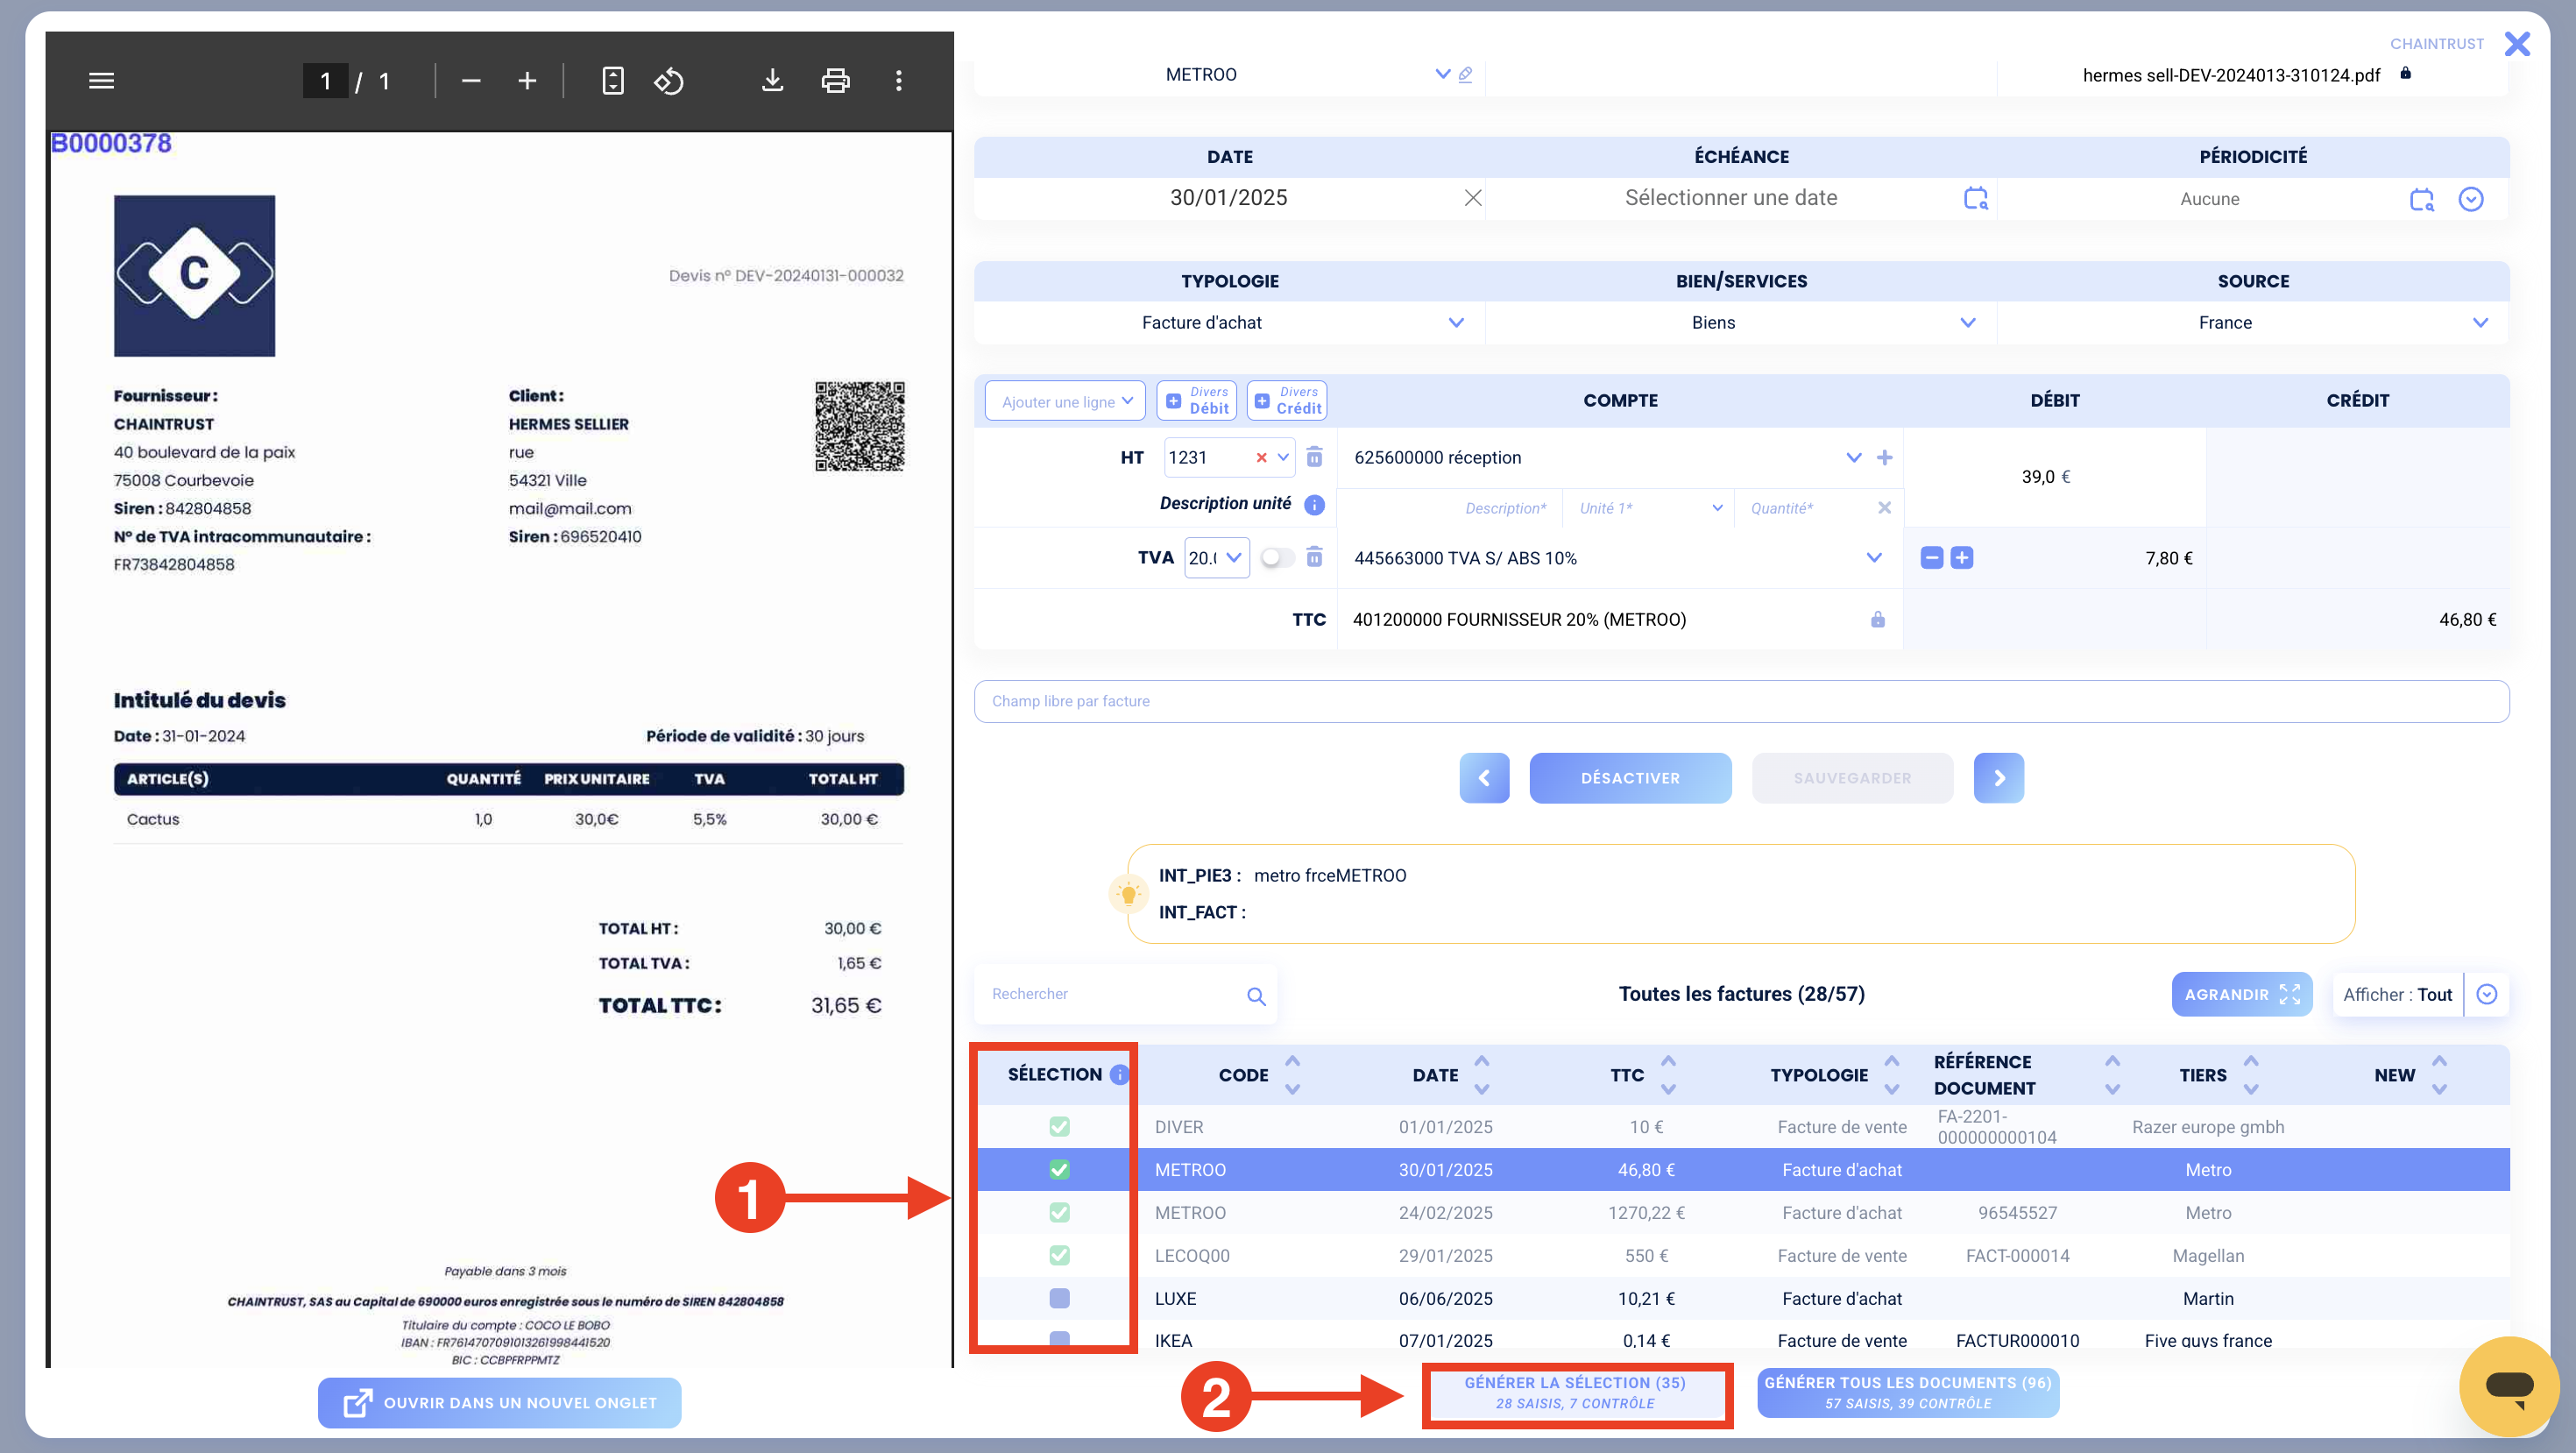Uncheck the METROO 24/02/2025 selection

pos(1059,1212)
